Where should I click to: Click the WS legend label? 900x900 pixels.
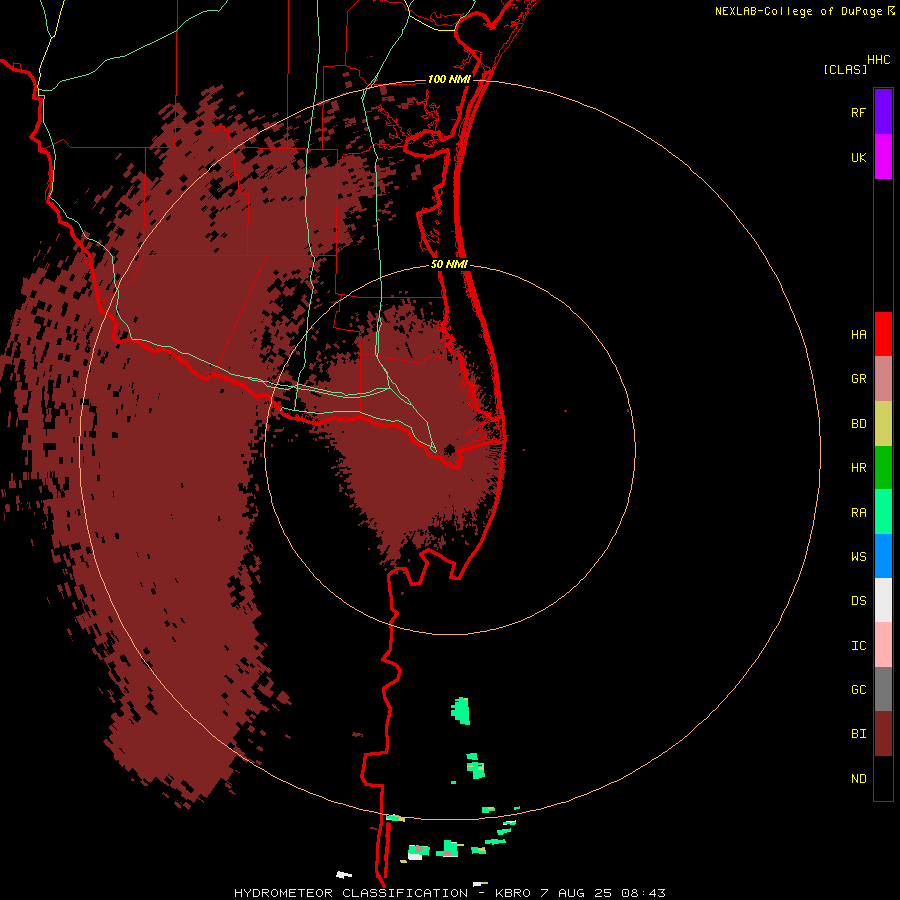click(858, 557)
